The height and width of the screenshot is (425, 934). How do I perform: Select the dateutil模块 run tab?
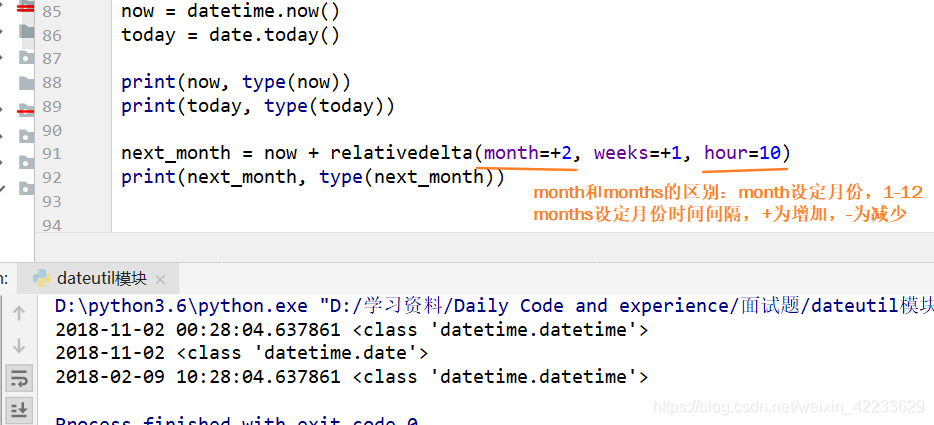click(100, 278)
